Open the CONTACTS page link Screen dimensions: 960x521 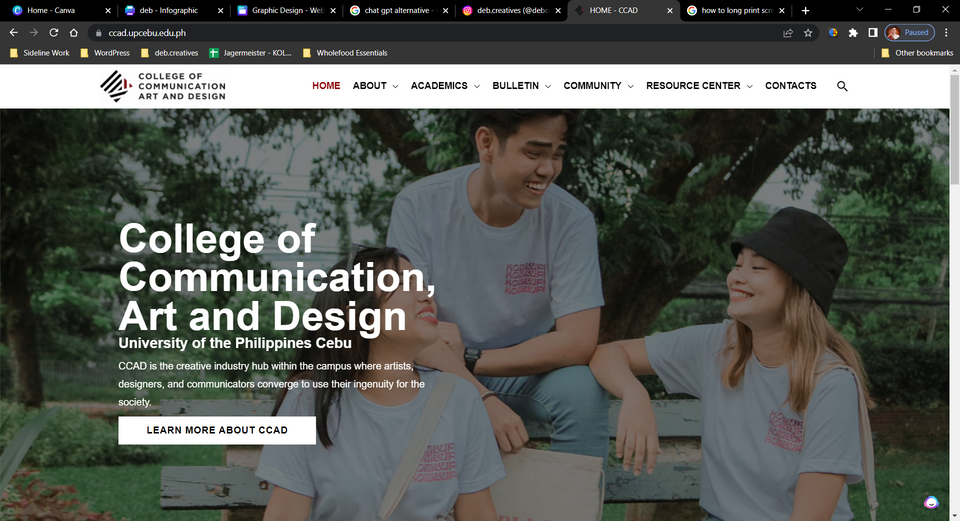(790, 86)
